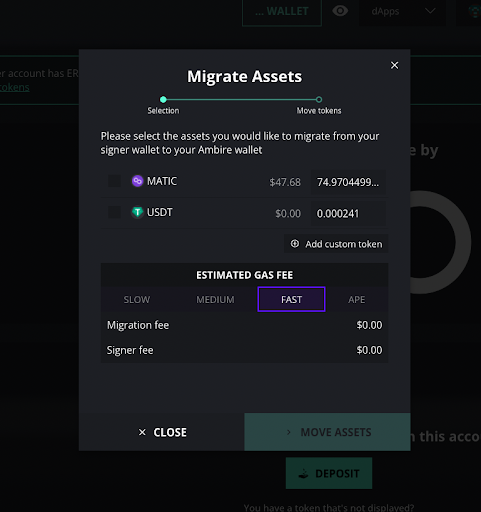
Task: Select the MEDIUM gas fee option
Action: click(215, 299)
